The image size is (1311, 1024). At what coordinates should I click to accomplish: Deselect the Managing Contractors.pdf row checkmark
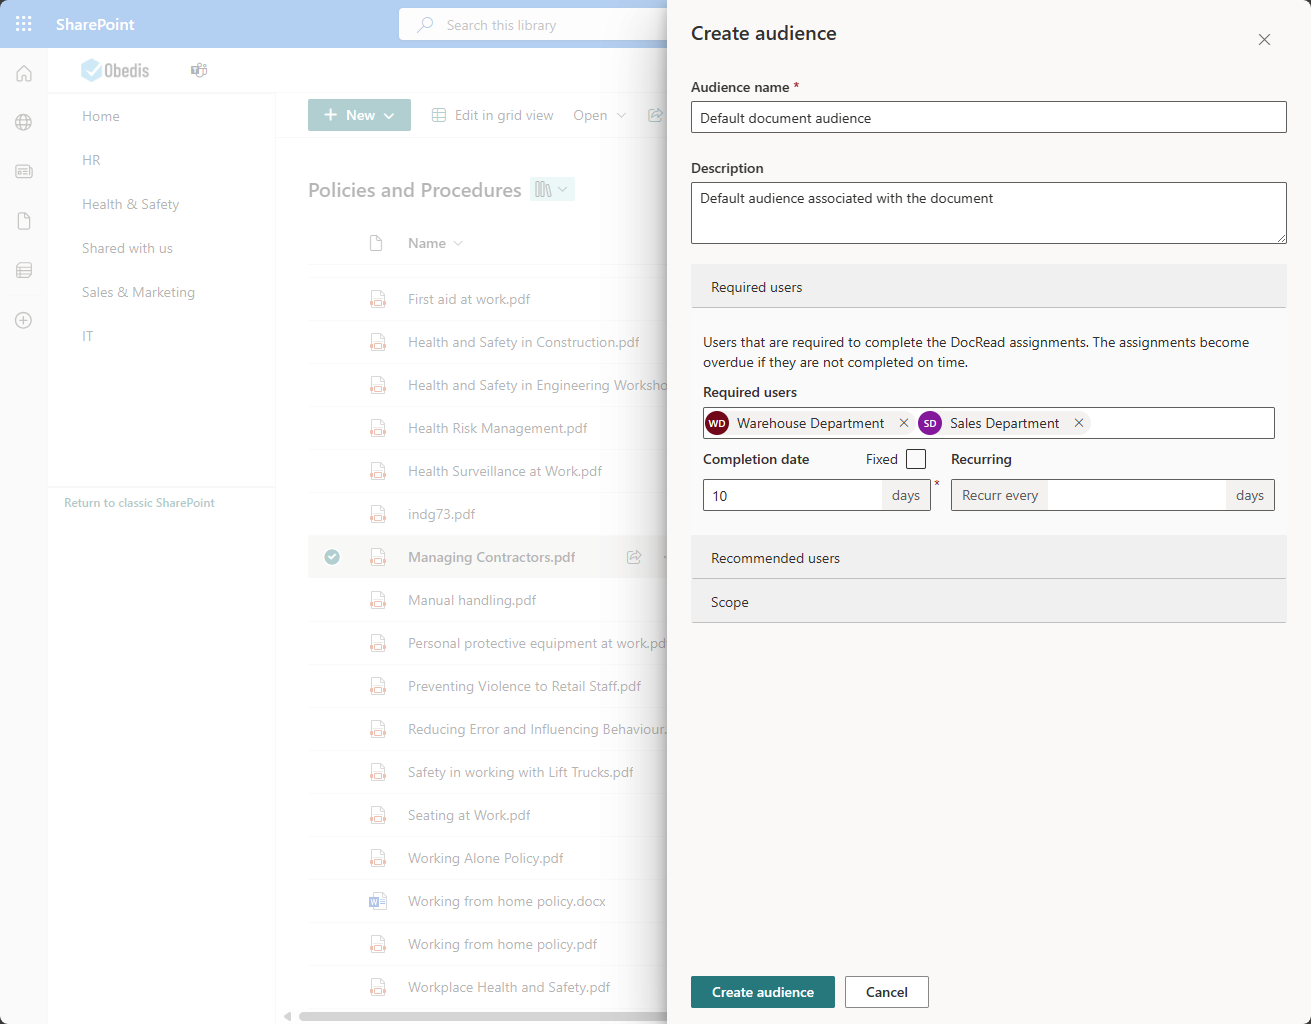click(332, 557)
